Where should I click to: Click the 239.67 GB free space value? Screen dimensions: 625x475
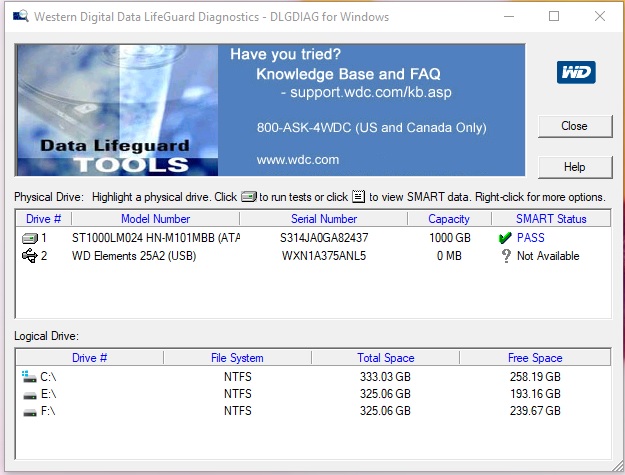pos(535,411)
